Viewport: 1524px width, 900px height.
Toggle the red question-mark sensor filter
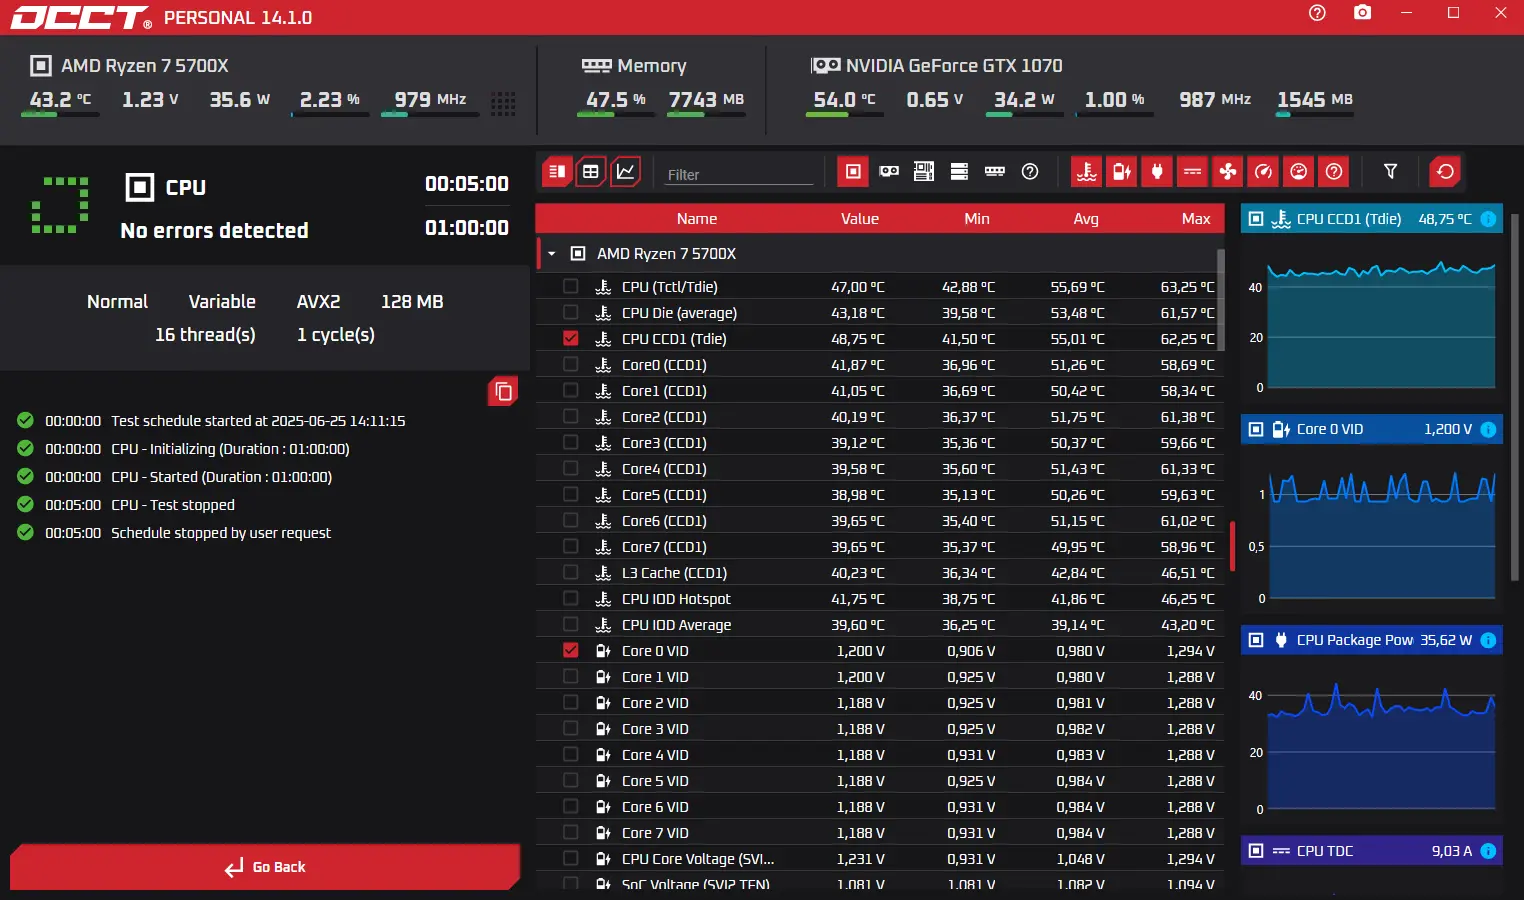pyautogui.click(x=1334, y=171)
